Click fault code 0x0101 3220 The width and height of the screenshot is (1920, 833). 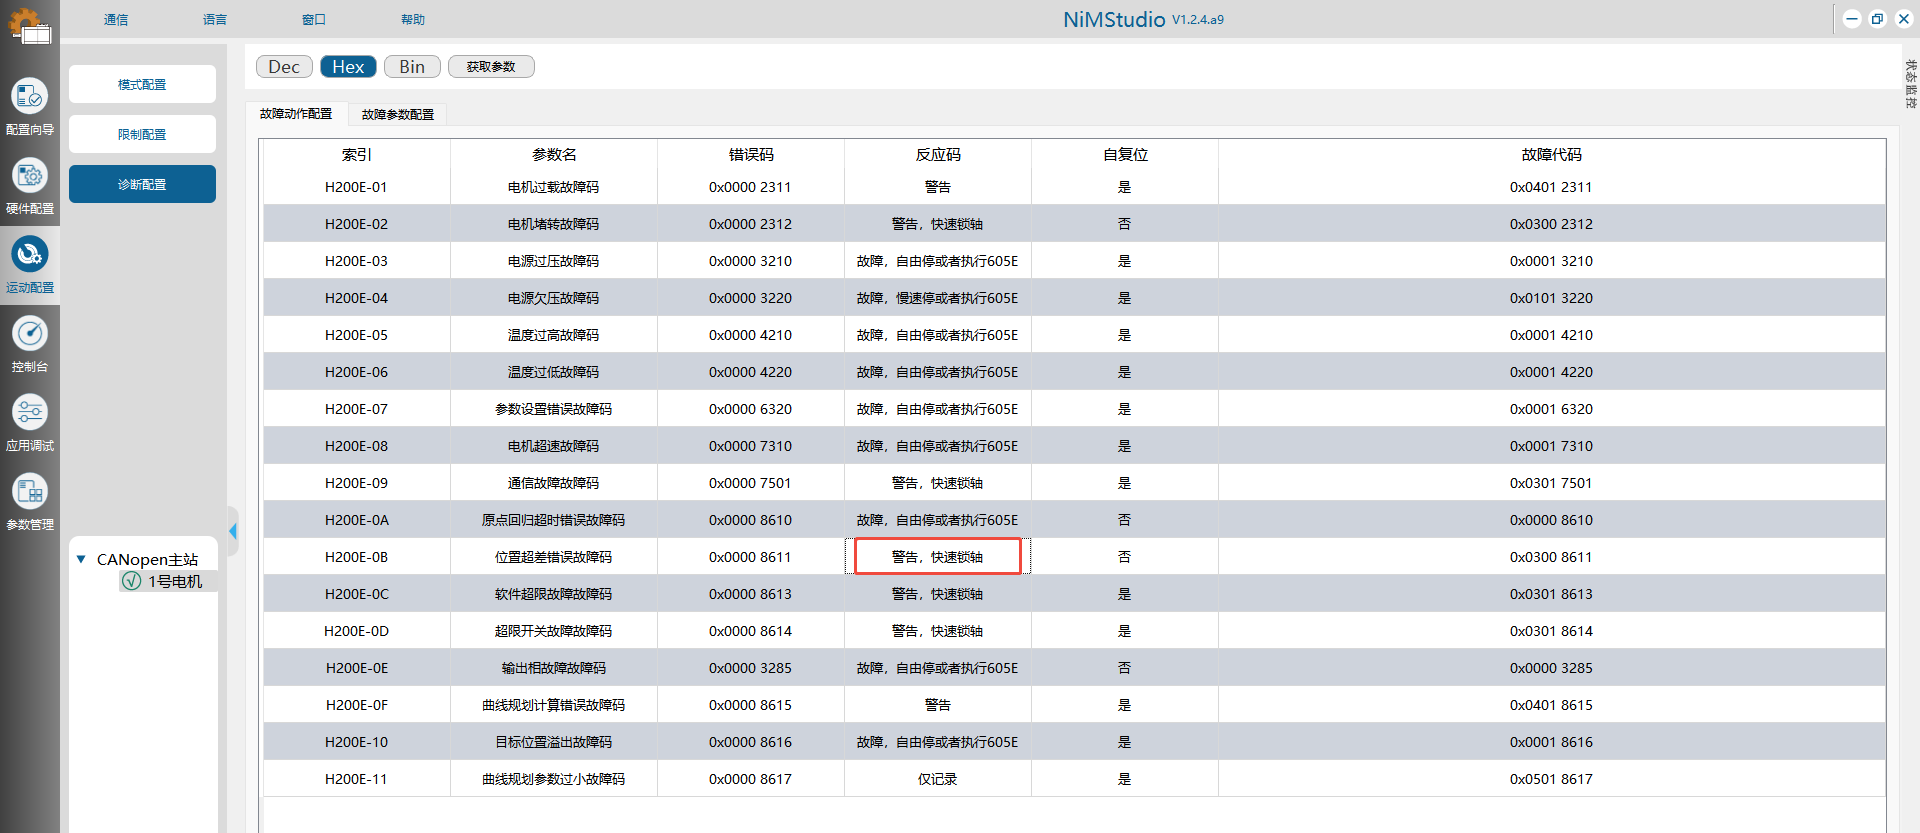tap(1552, 298)
